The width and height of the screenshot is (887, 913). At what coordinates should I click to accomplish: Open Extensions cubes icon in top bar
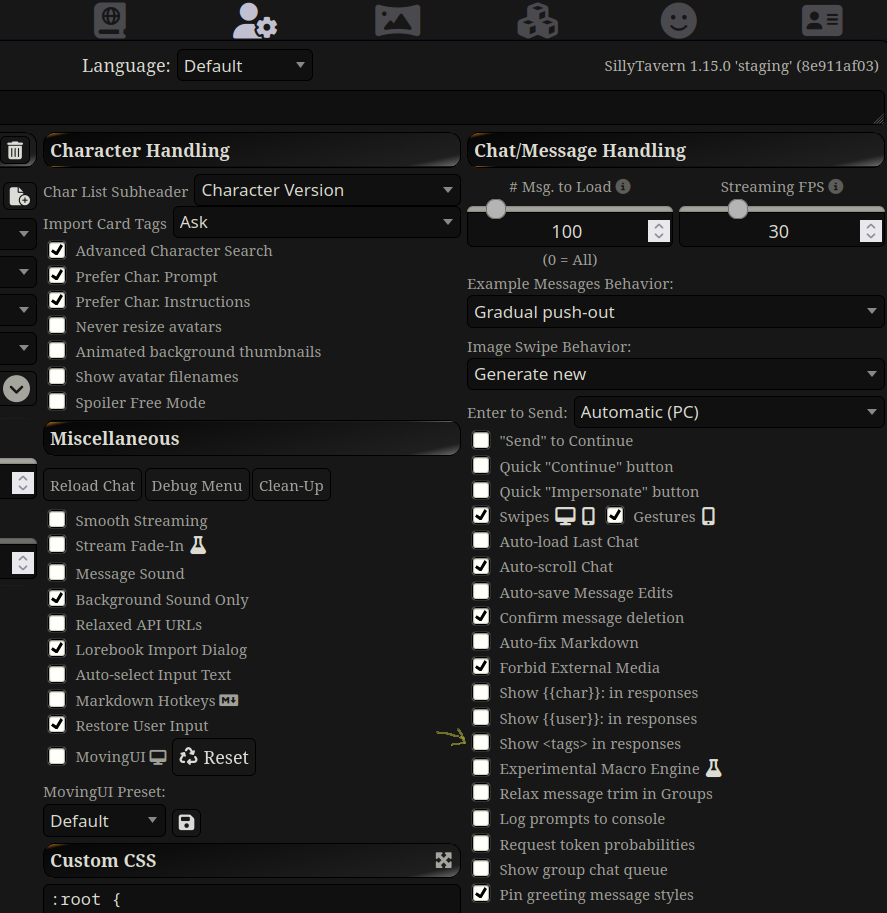click(538, 20)
